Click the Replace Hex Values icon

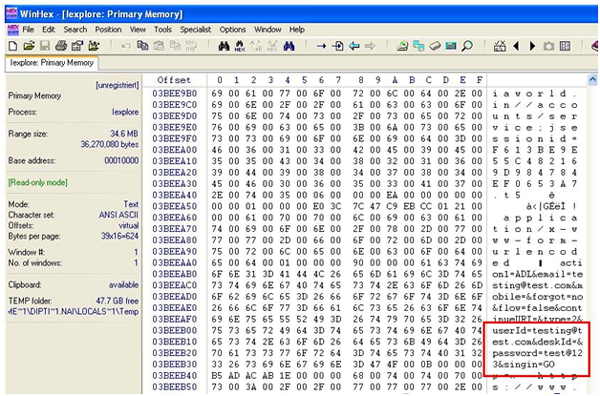[x=272, y=46]
